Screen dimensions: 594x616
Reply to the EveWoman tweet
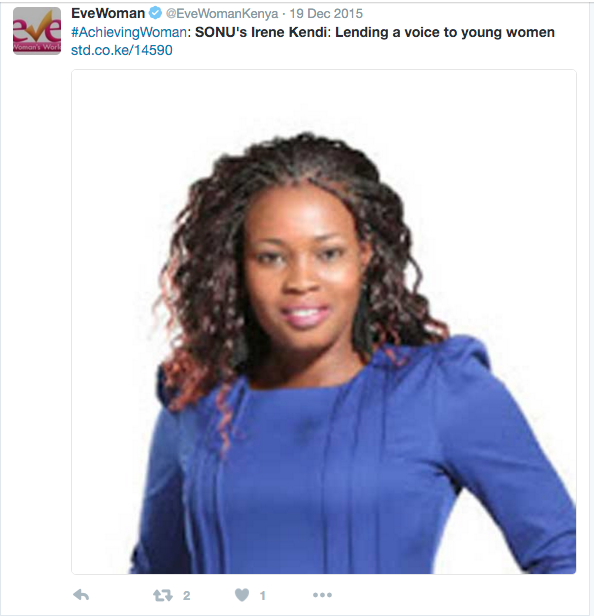[x=81, y=595]
